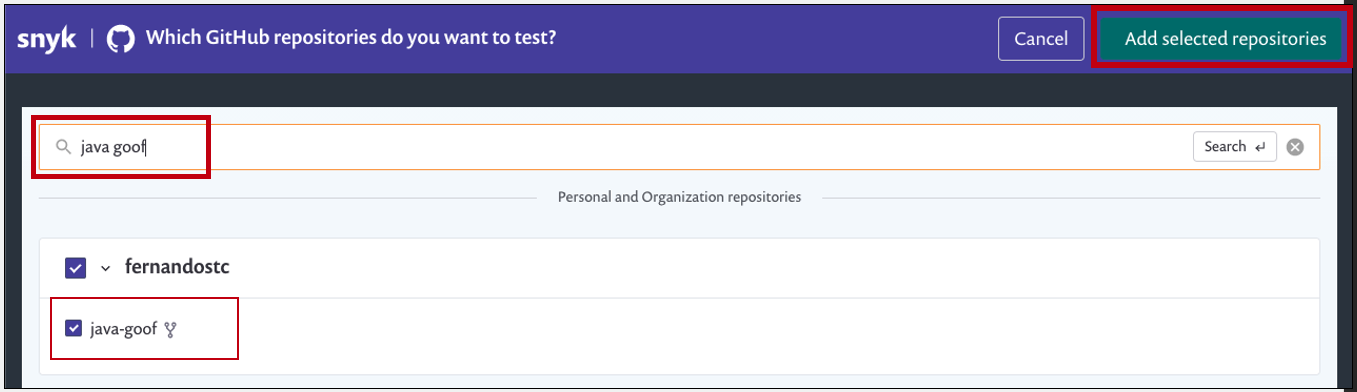1357x392 pixels.
Task: Click the divider line left of the heading
Action: (288, 198)
